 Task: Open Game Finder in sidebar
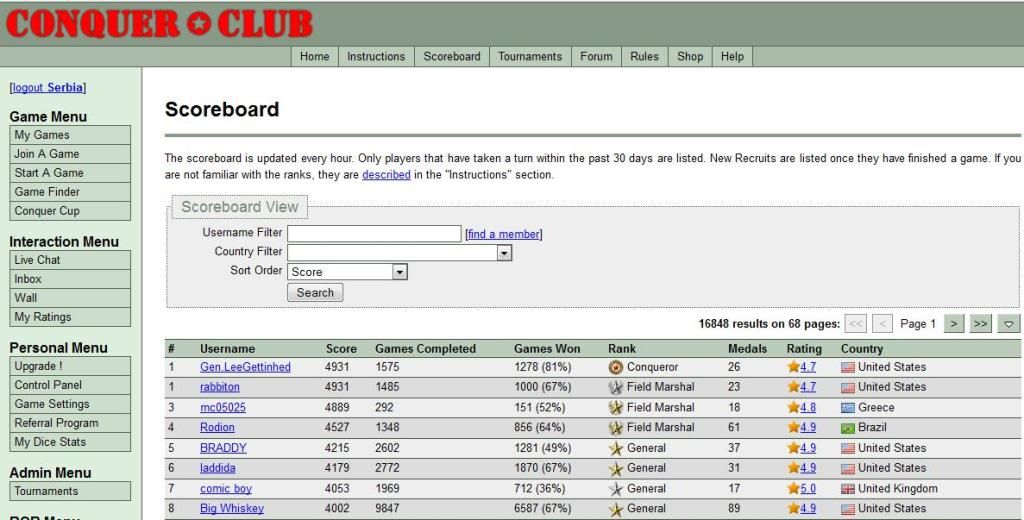coord(70,192)
